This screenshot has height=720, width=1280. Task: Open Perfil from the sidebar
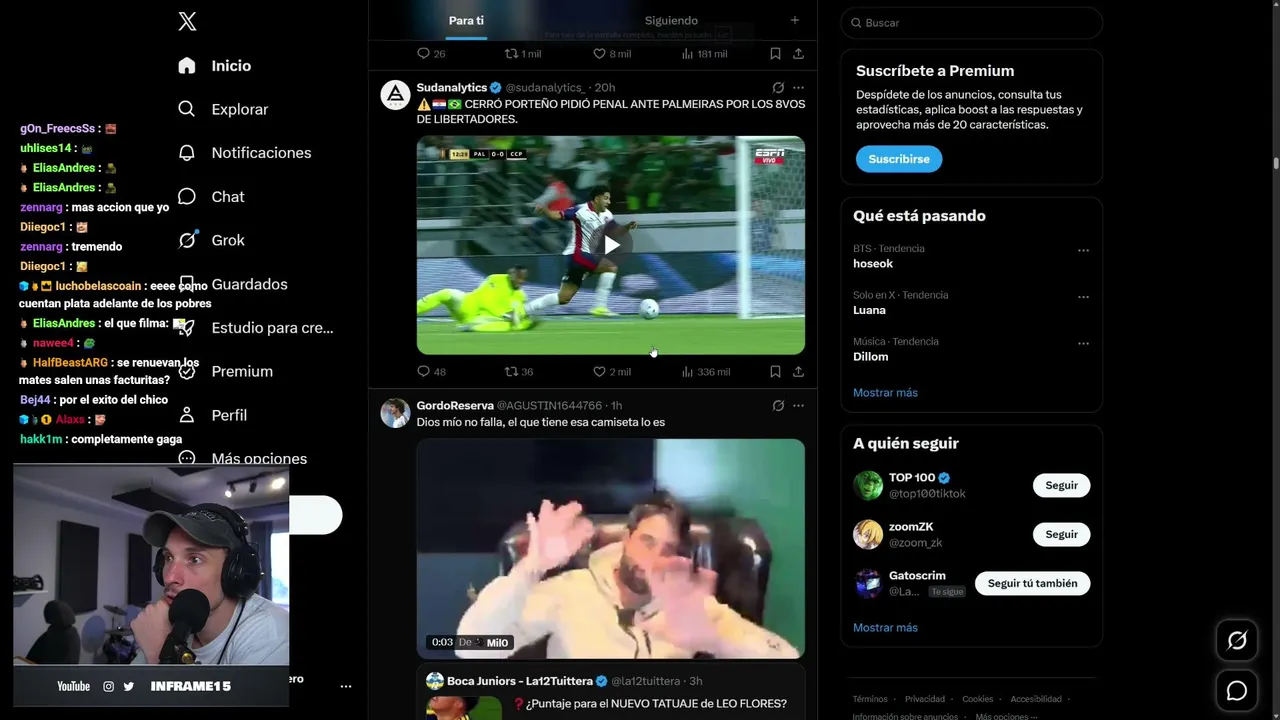[x=212, y=415]
